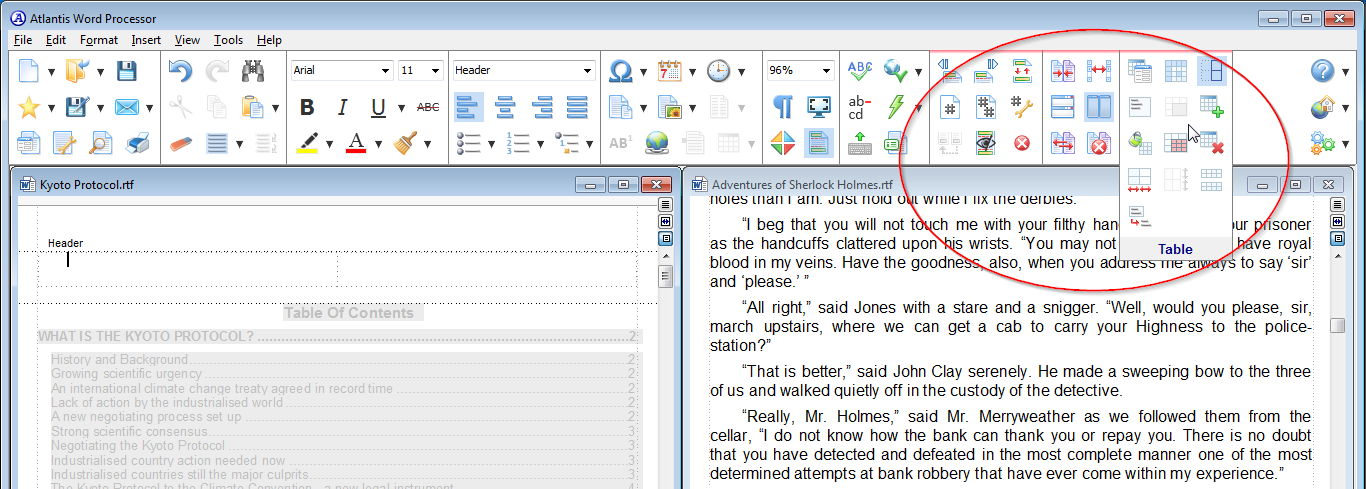
Task: Click the Save floppy disk icon
Action: [127, 71]
